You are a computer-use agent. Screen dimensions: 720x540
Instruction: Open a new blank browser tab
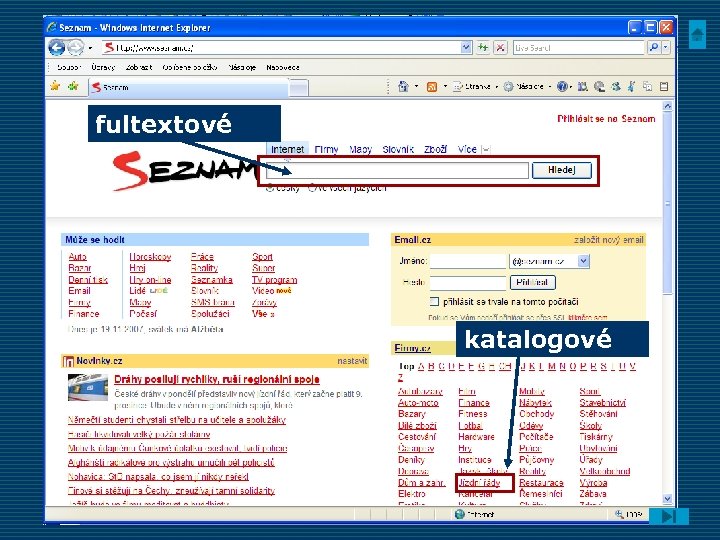pos(298,88)
